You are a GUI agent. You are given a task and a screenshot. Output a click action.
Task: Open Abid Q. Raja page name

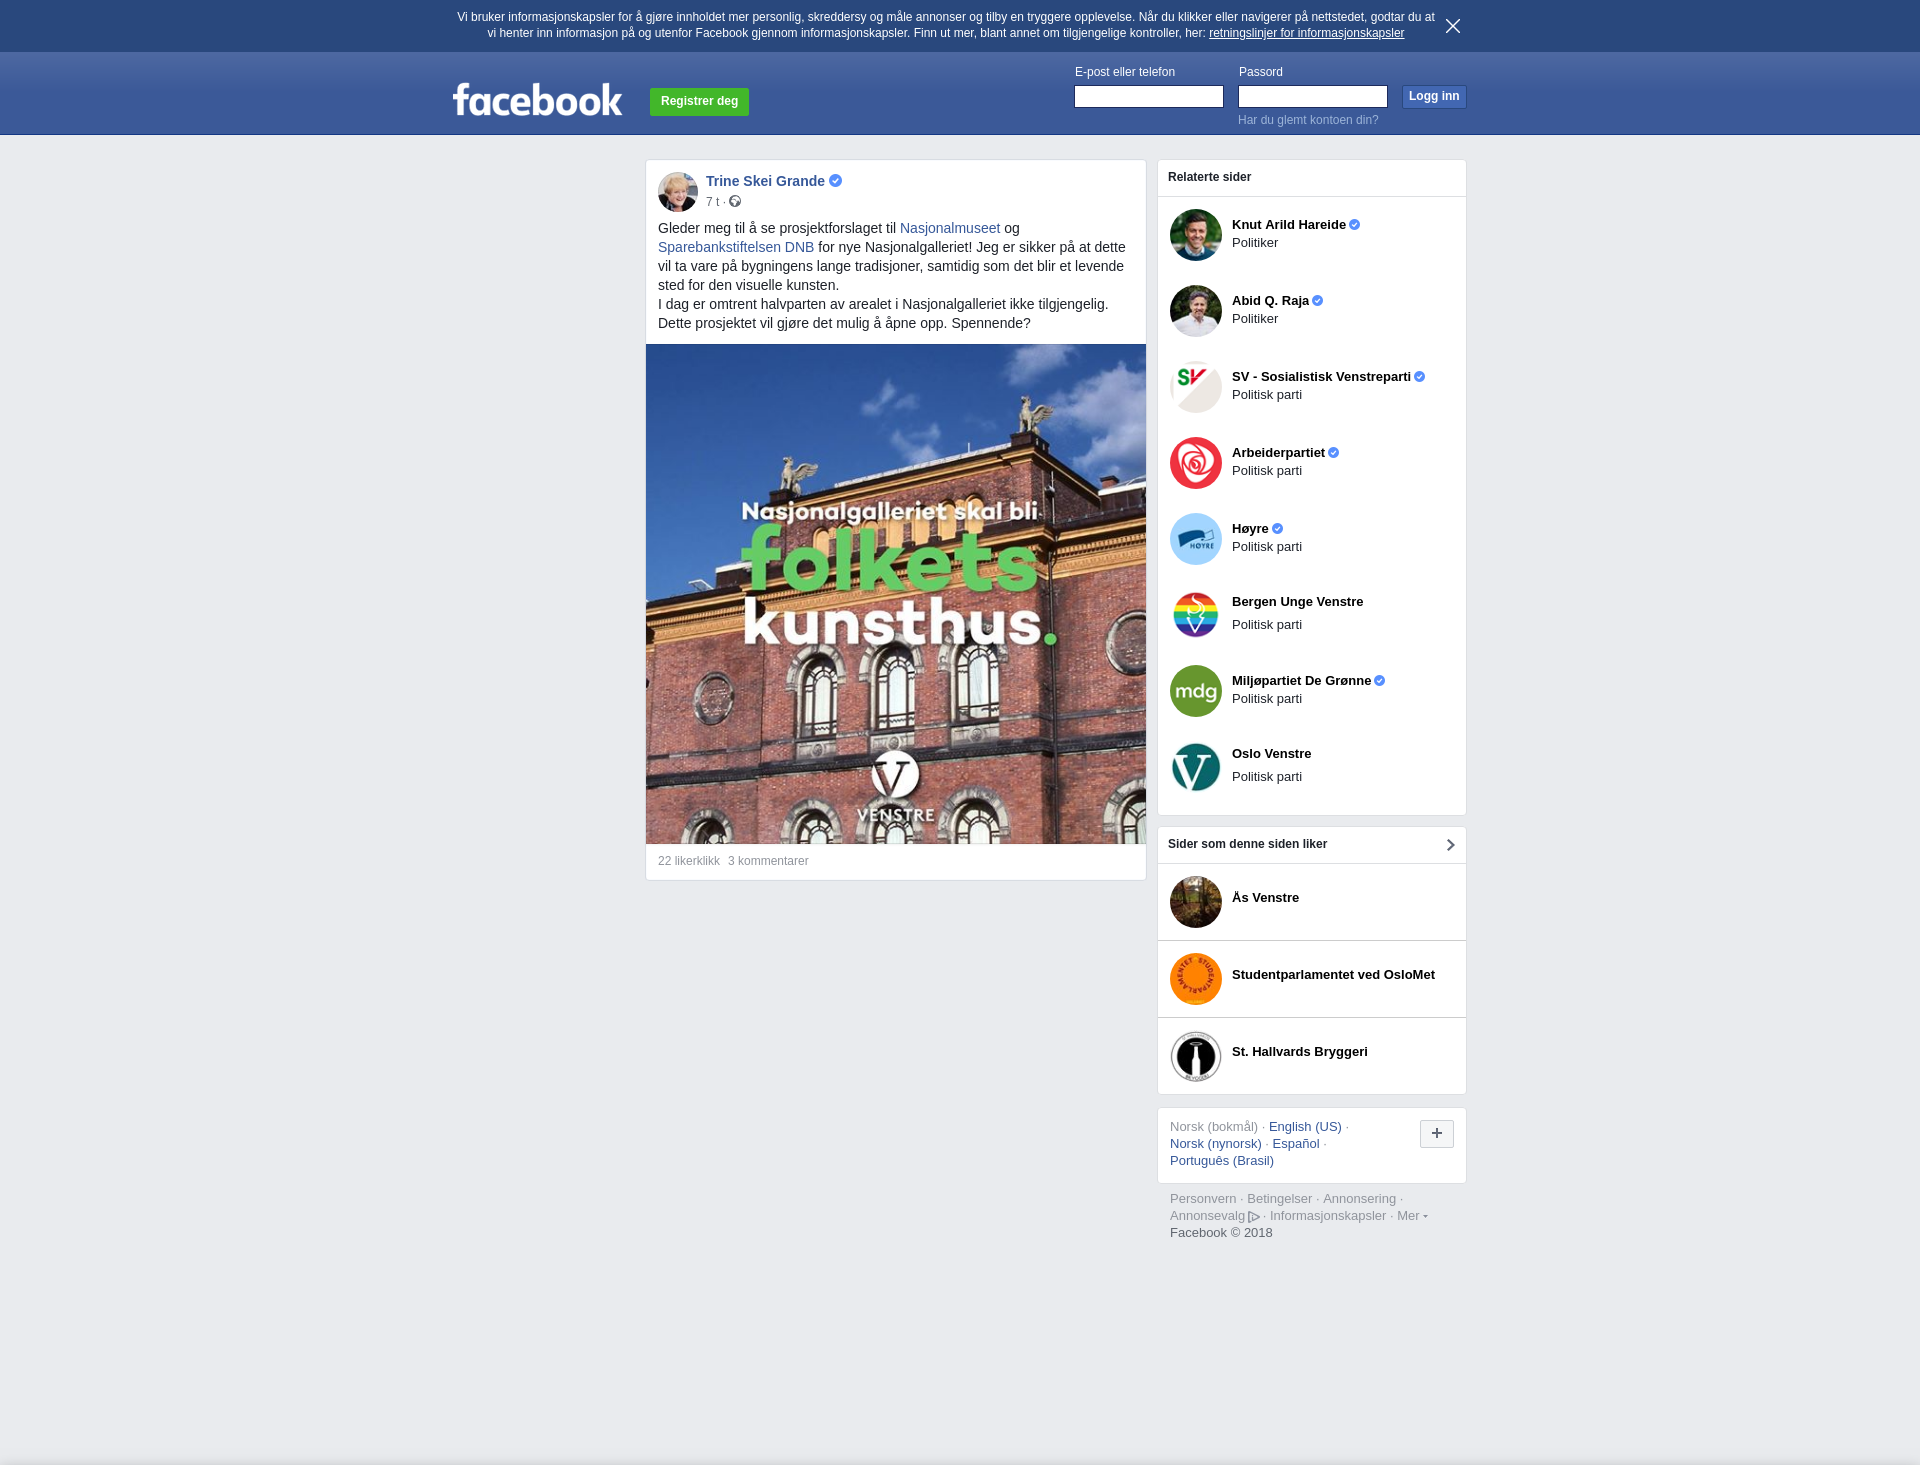[1270, 301]
